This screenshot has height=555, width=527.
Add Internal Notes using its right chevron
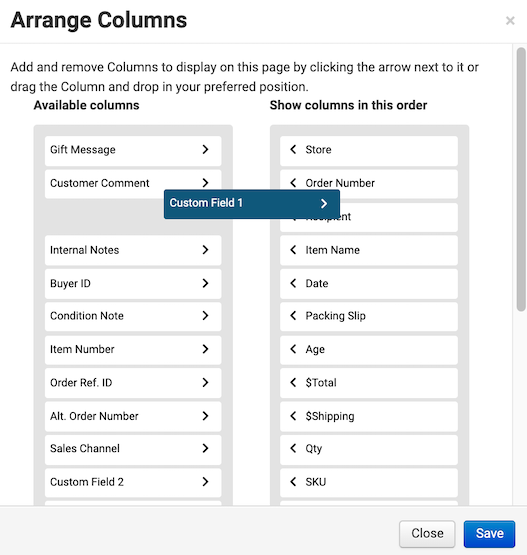[x=205, y=250]
